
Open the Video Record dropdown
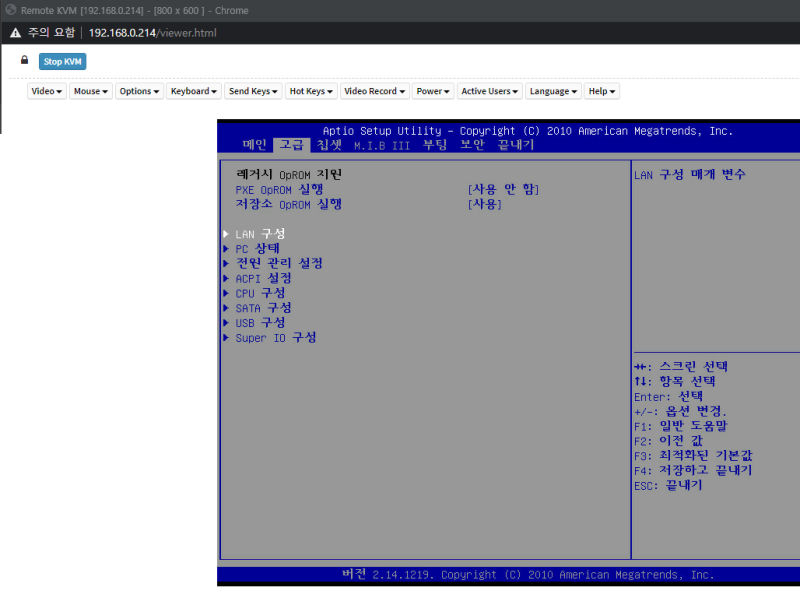pos(374,91)
